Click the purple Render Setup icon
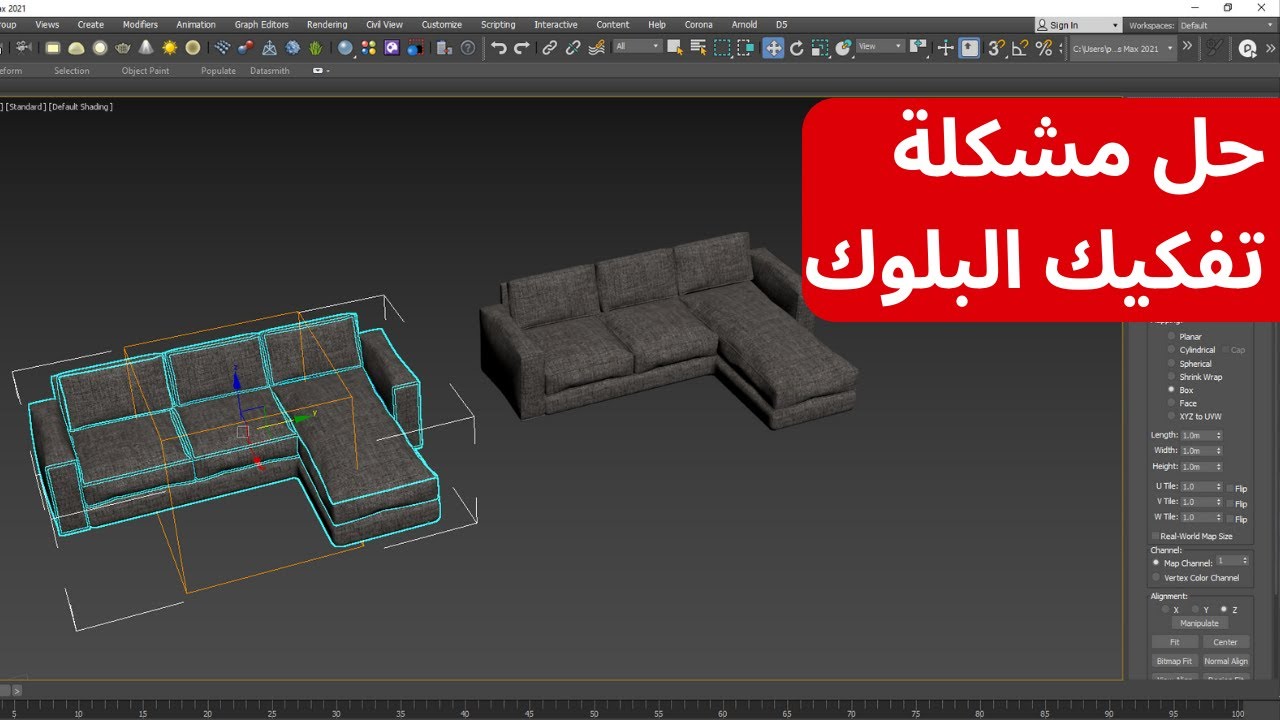This screenshot has width=1280, height=720. coord(392,47)
